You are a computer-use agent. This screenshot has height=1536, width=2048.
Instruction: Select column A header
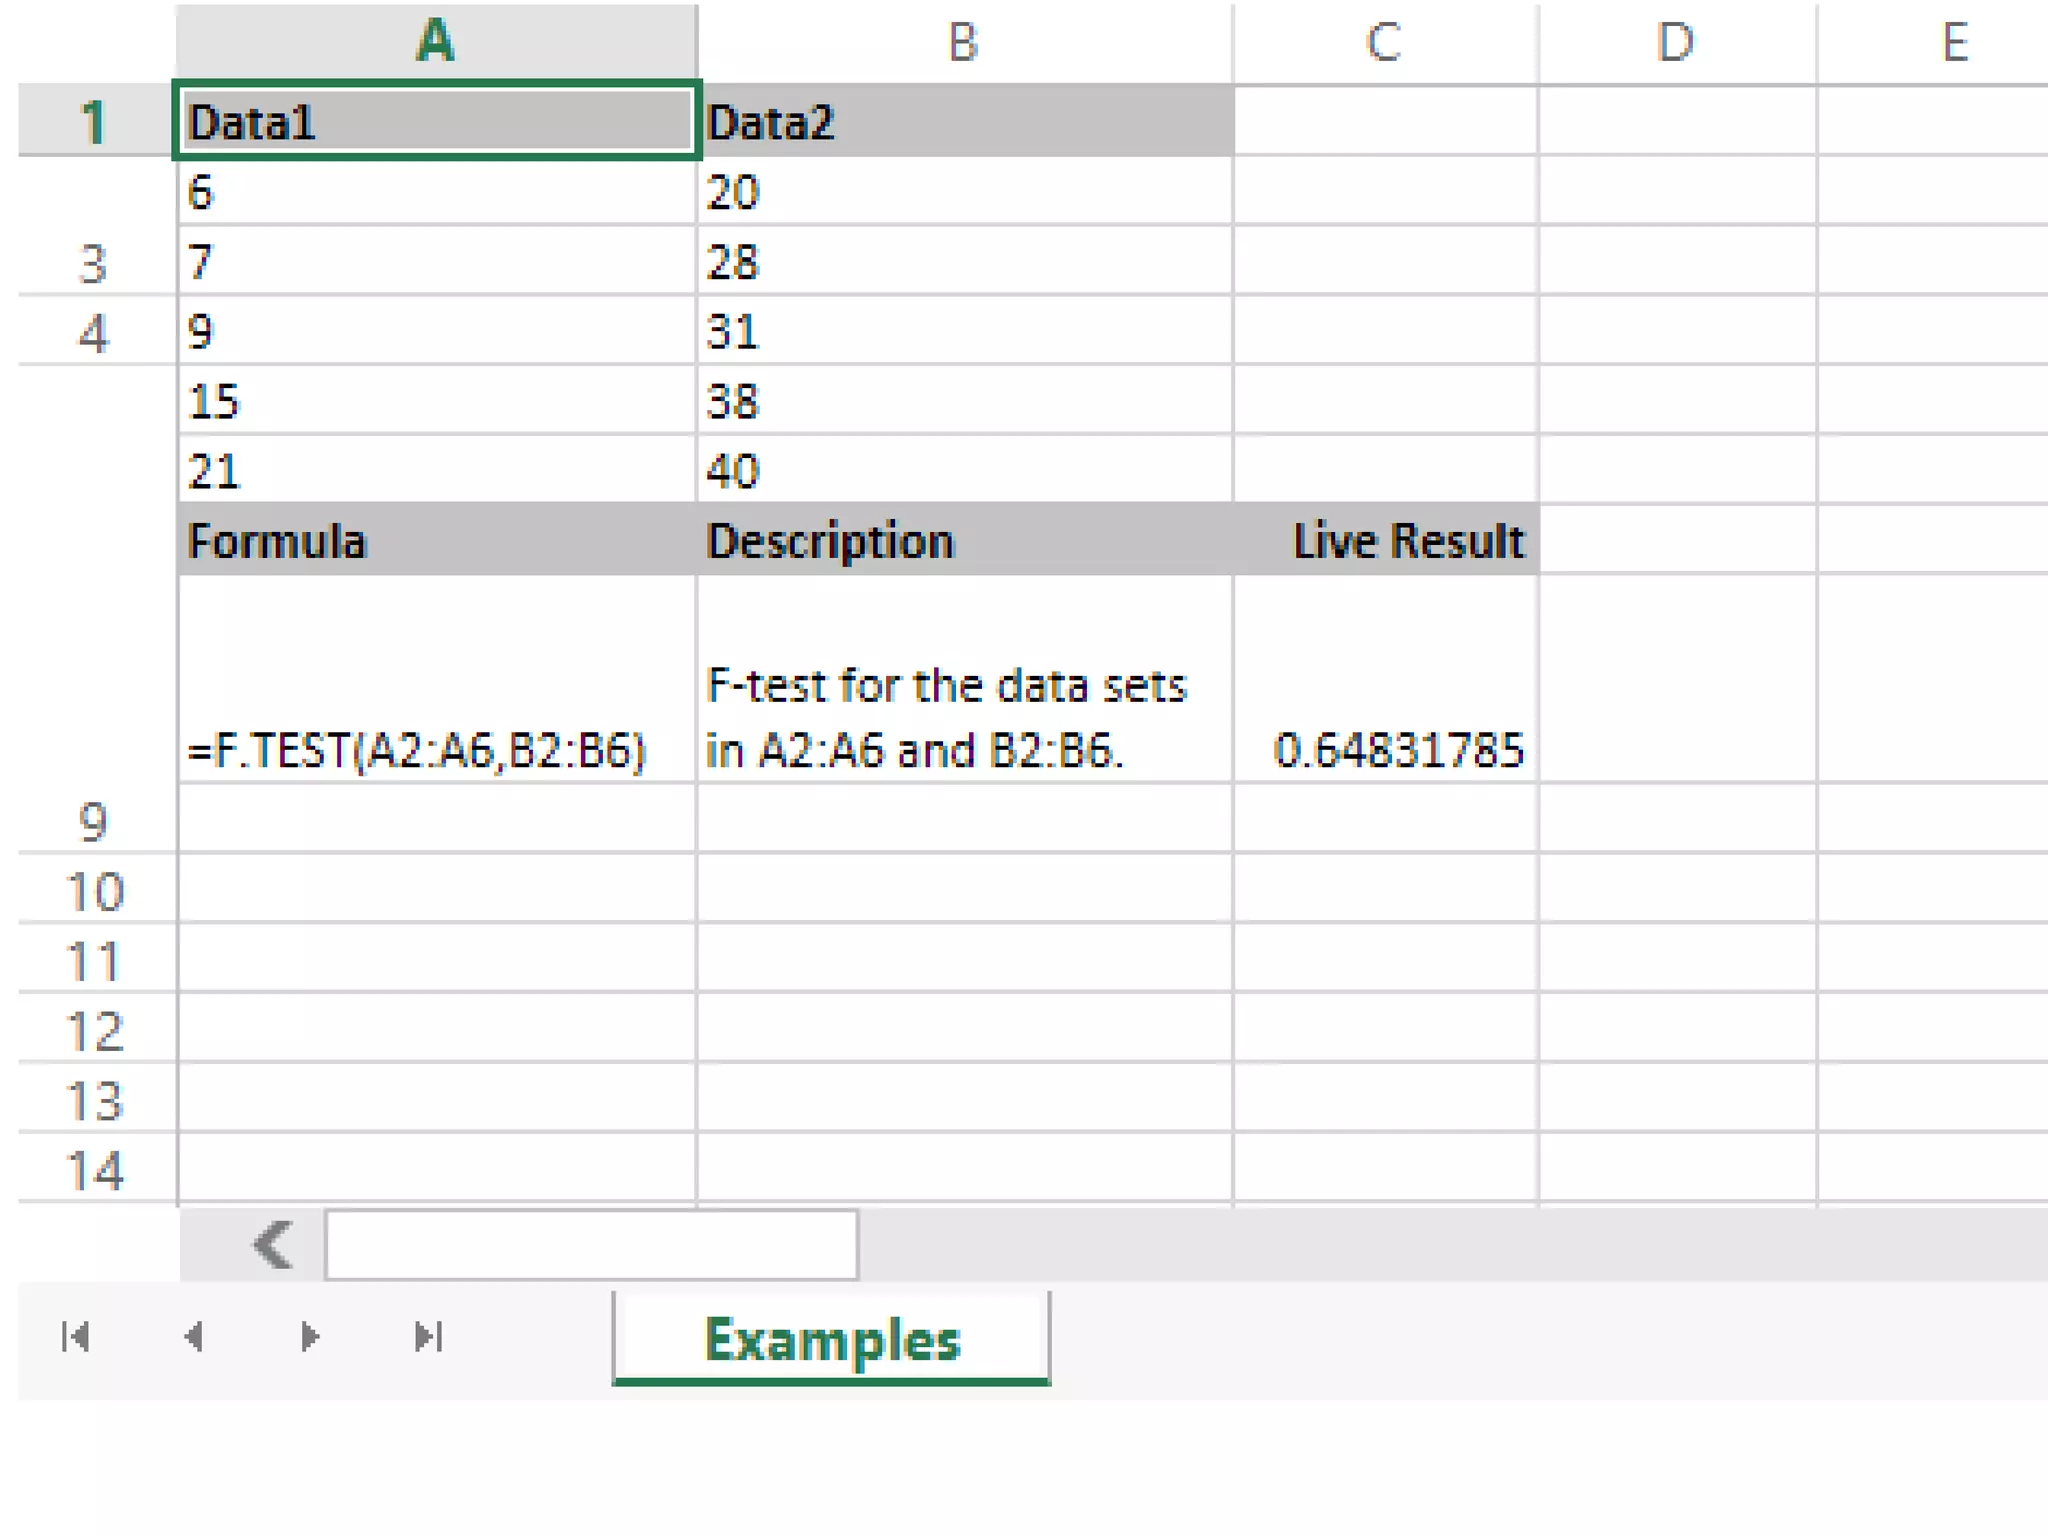[436, 42]
